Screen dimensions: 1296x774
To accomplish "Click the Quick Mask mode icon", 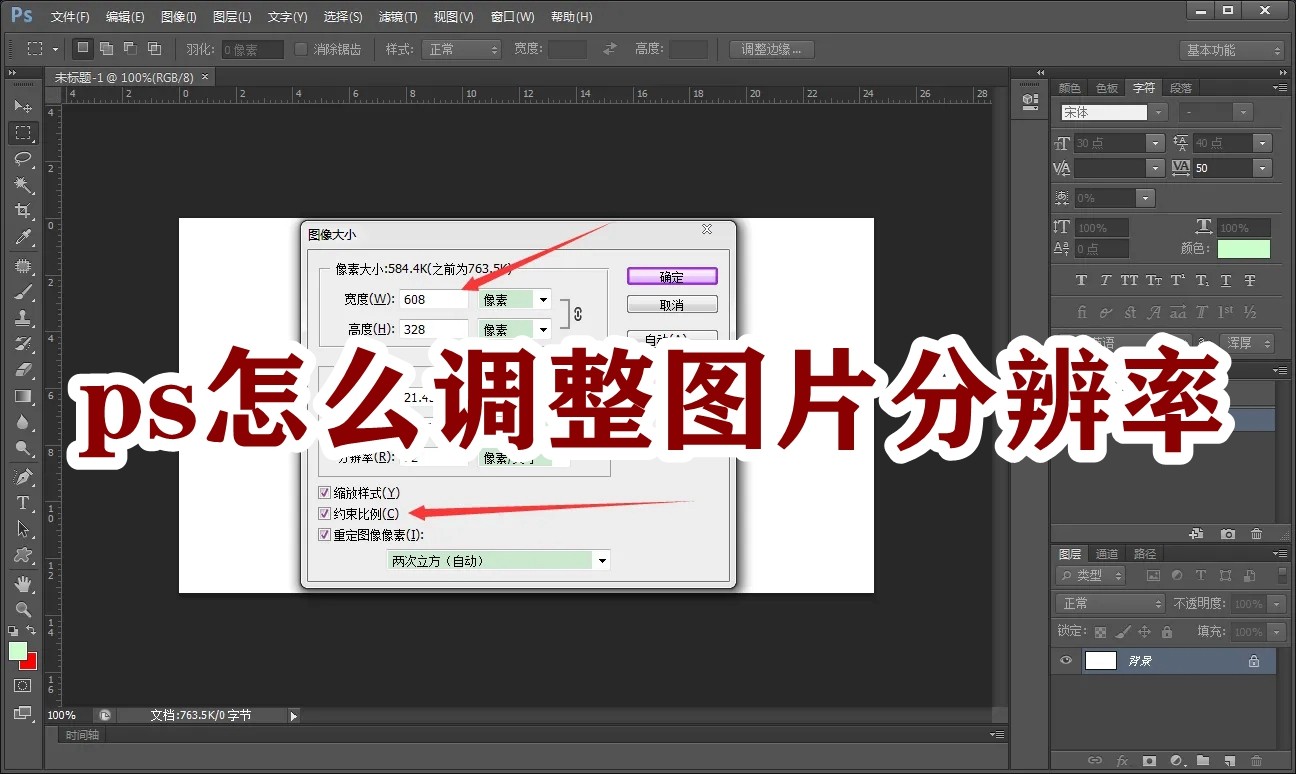I will point(23,686).
